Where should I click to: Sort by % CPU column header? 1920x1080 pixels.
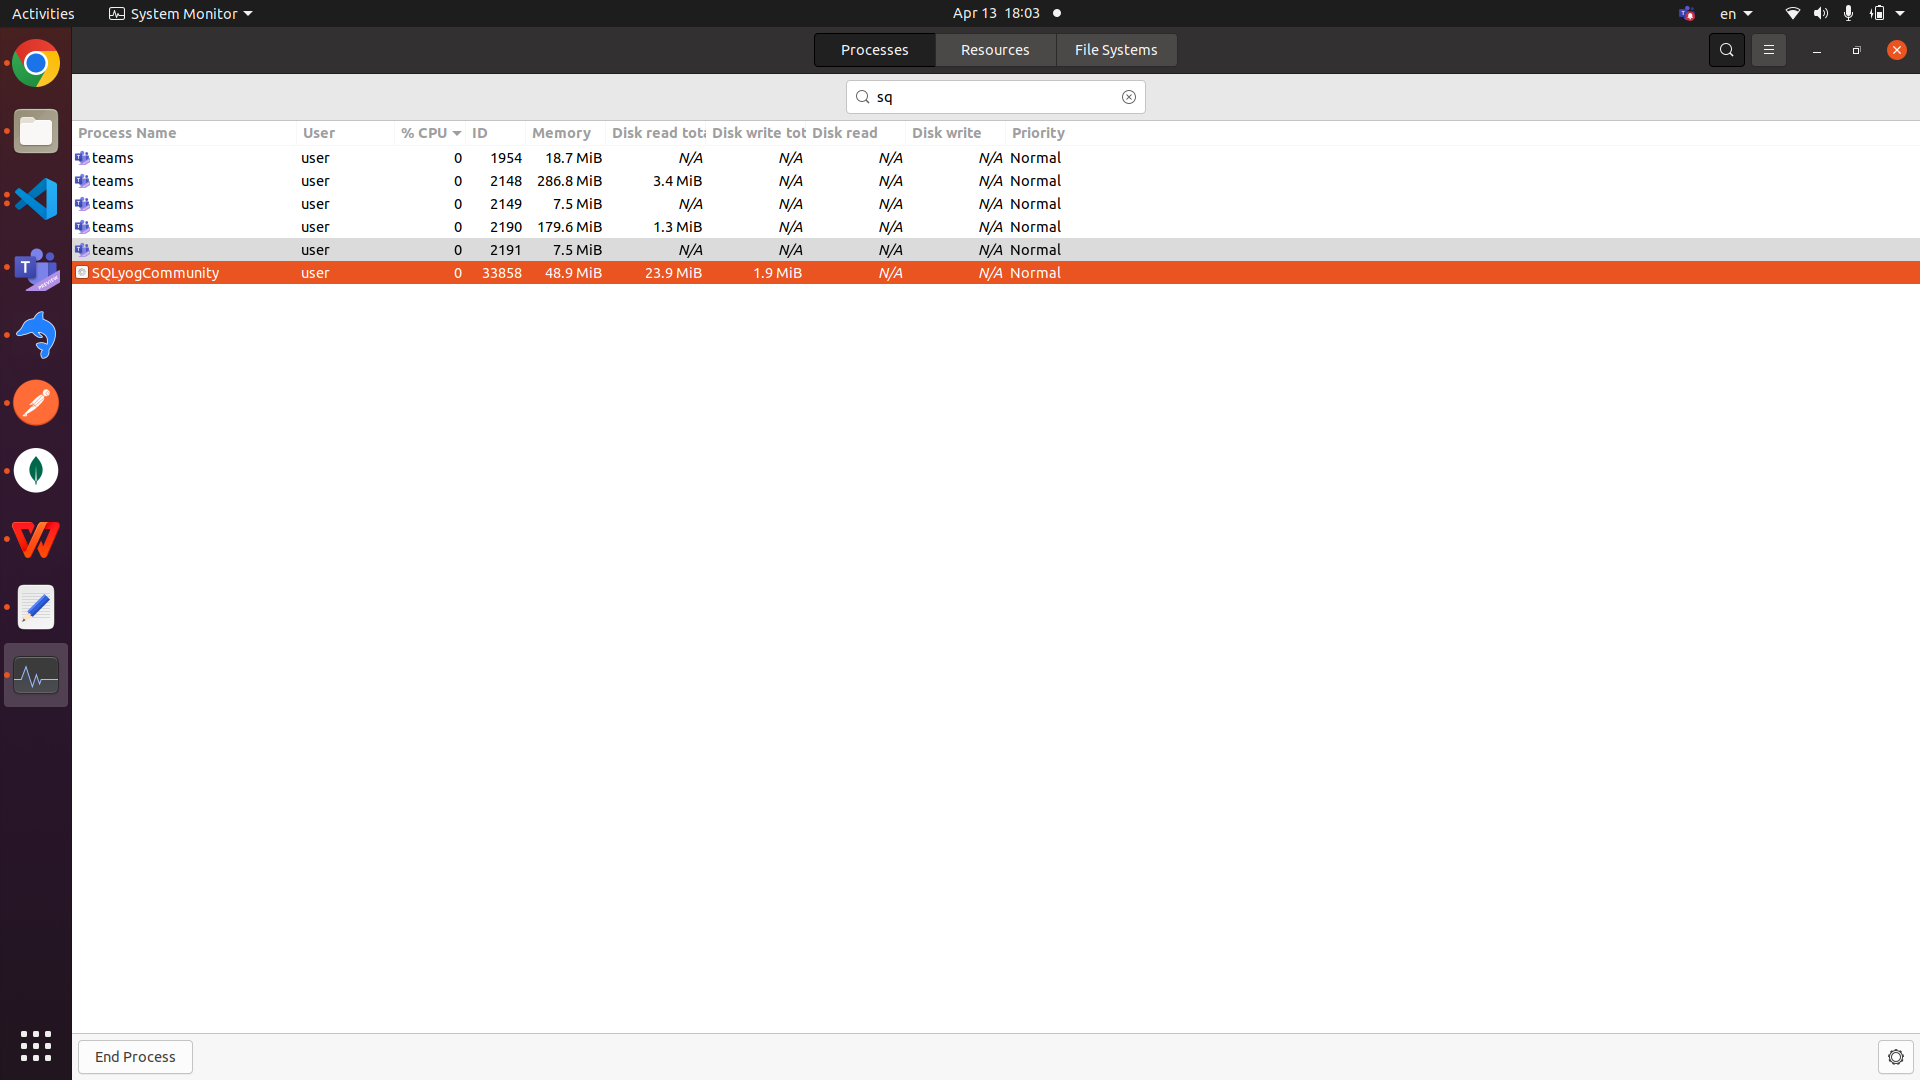(x=431, y=133)
